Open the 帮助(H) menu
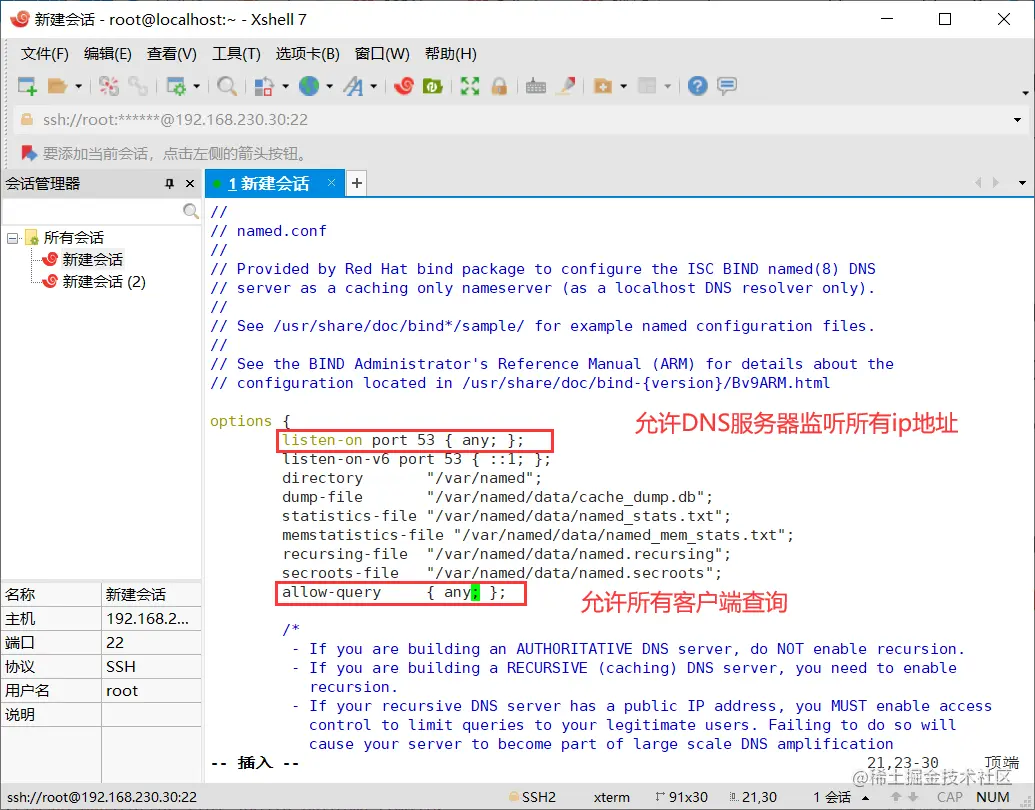Screen dimensions: 1035x810 click(451, 53)
